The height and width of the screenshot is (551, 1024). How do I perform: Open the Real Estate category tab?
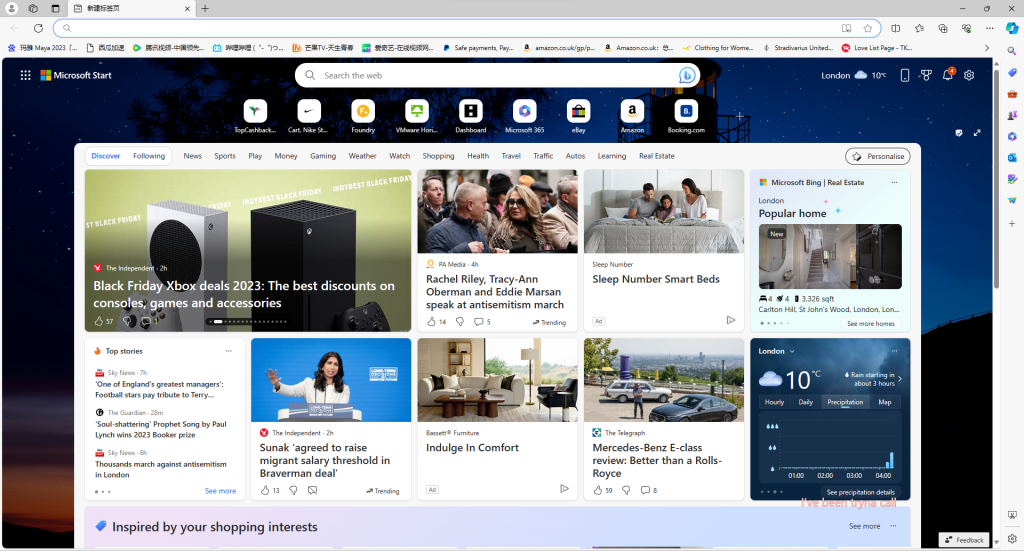[656, 156]
